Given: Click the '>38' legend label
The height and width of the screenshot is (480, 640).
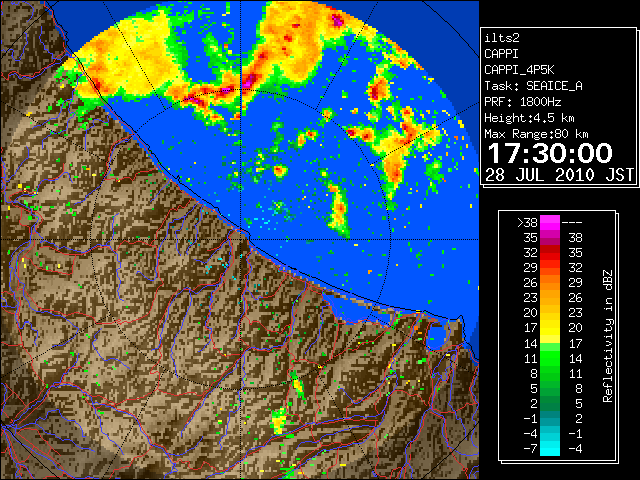Looking at the screenshot, I should [x=527, y=222].
